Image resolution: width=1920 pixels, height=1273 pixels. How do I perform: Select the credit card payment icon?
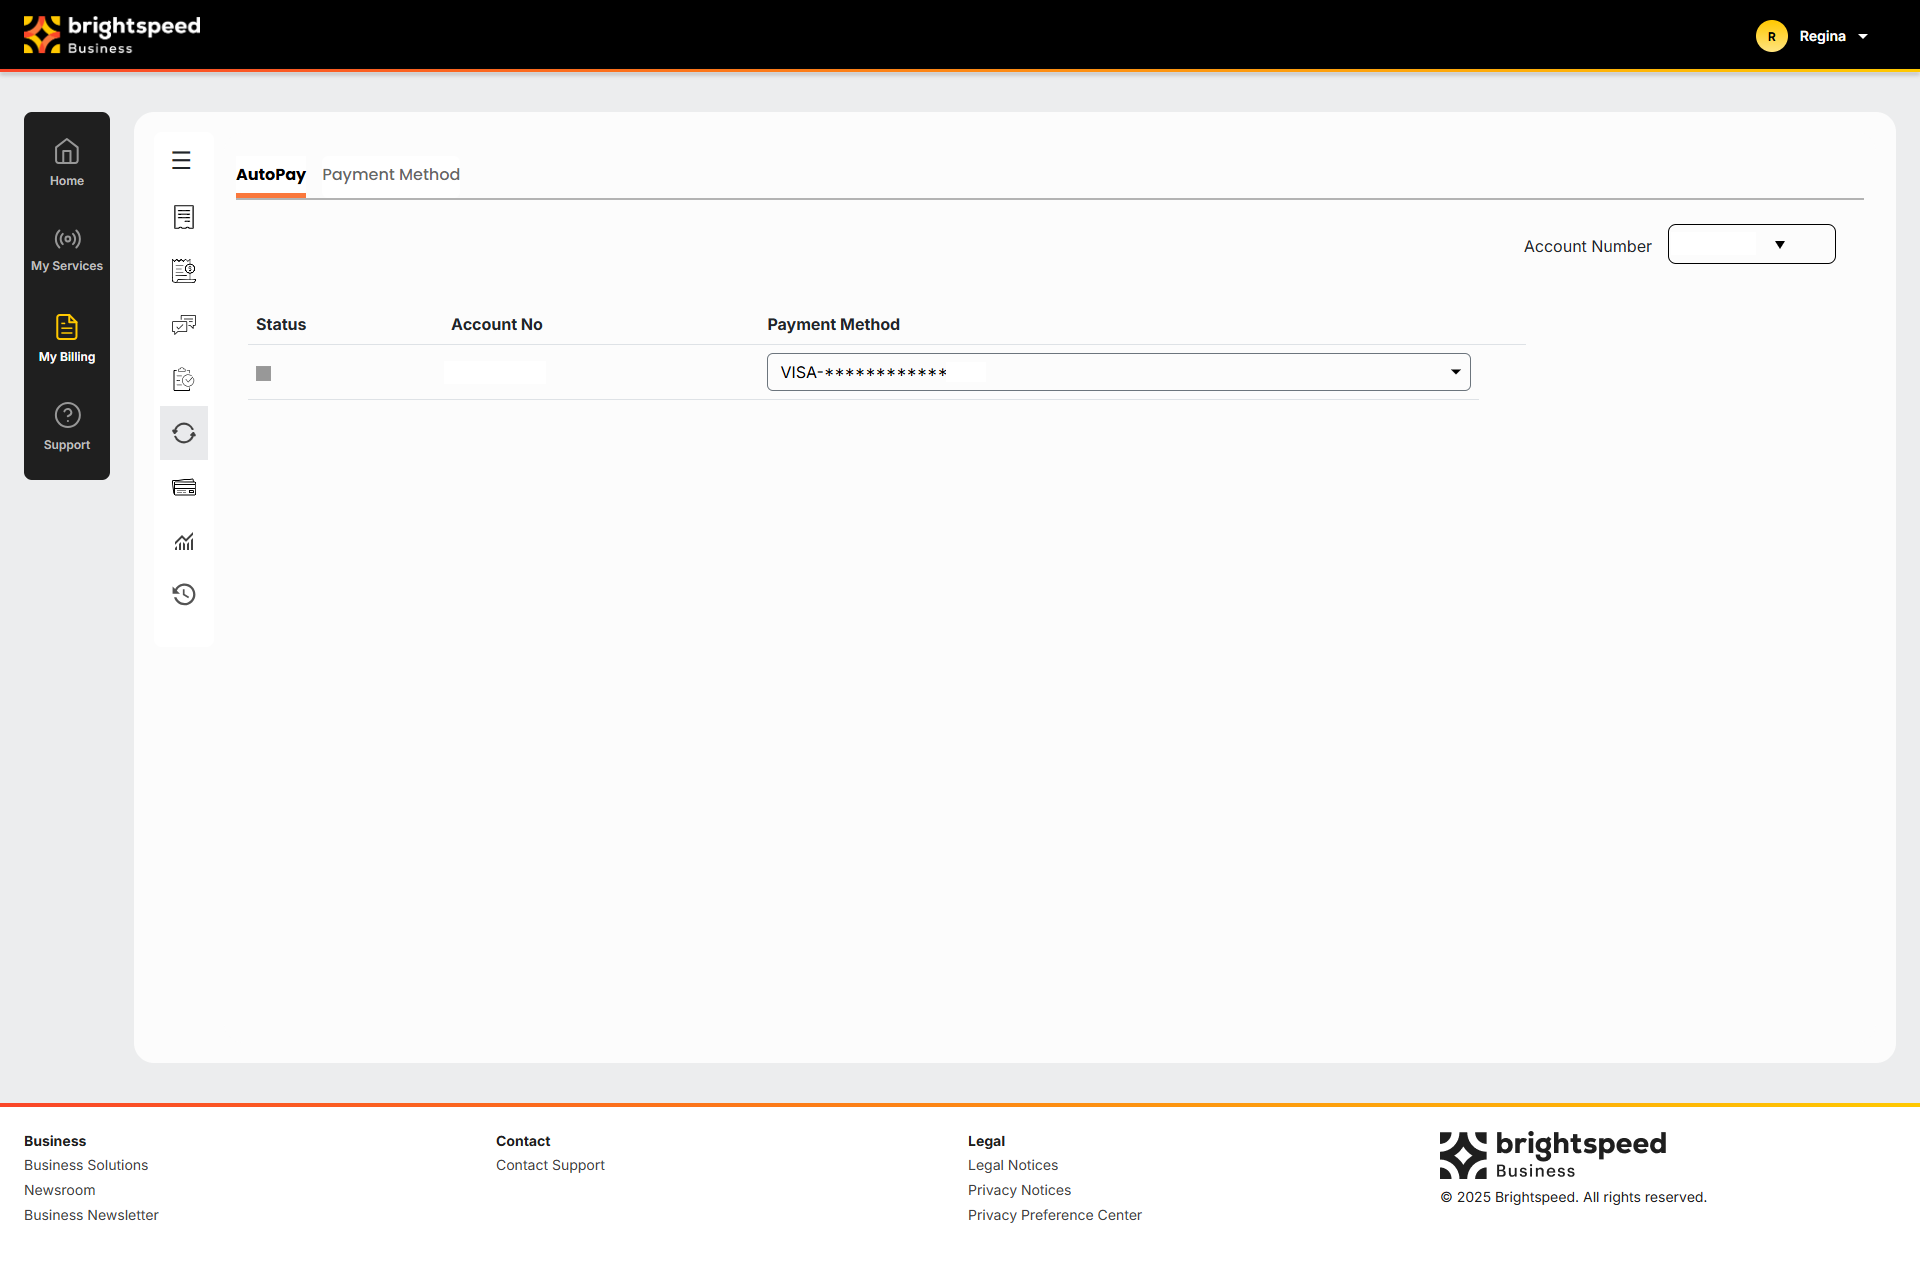point(184,488)
